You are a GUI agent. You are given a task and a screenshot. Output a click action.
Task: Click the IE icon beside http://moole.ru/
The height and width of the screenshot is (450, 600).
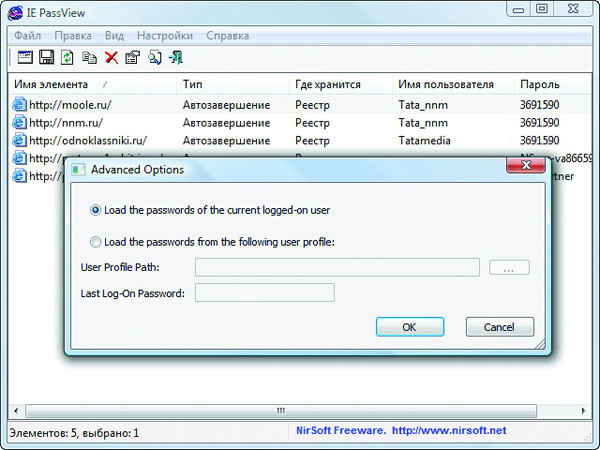coord(19,104)
